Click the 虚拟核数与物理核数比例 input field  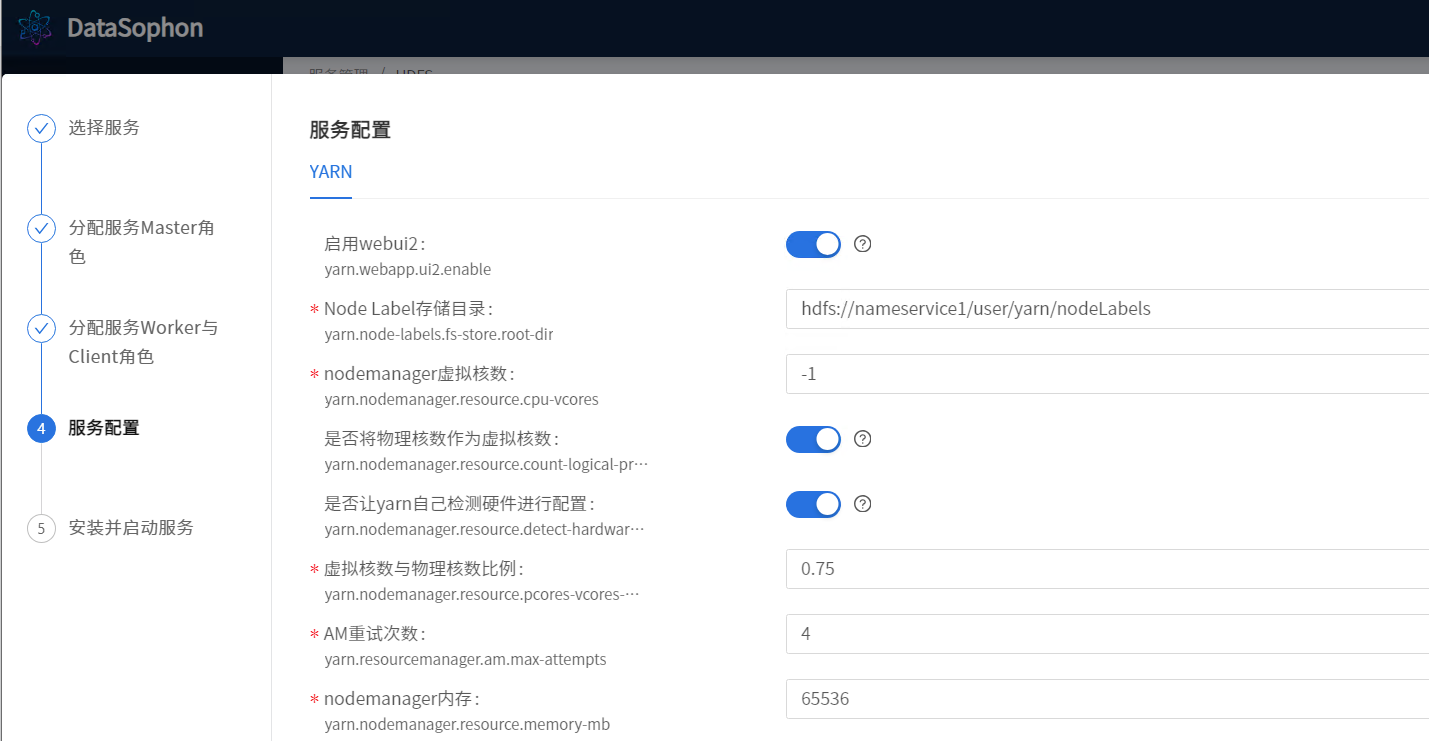pyautogui.click(x=1107, y=569)
